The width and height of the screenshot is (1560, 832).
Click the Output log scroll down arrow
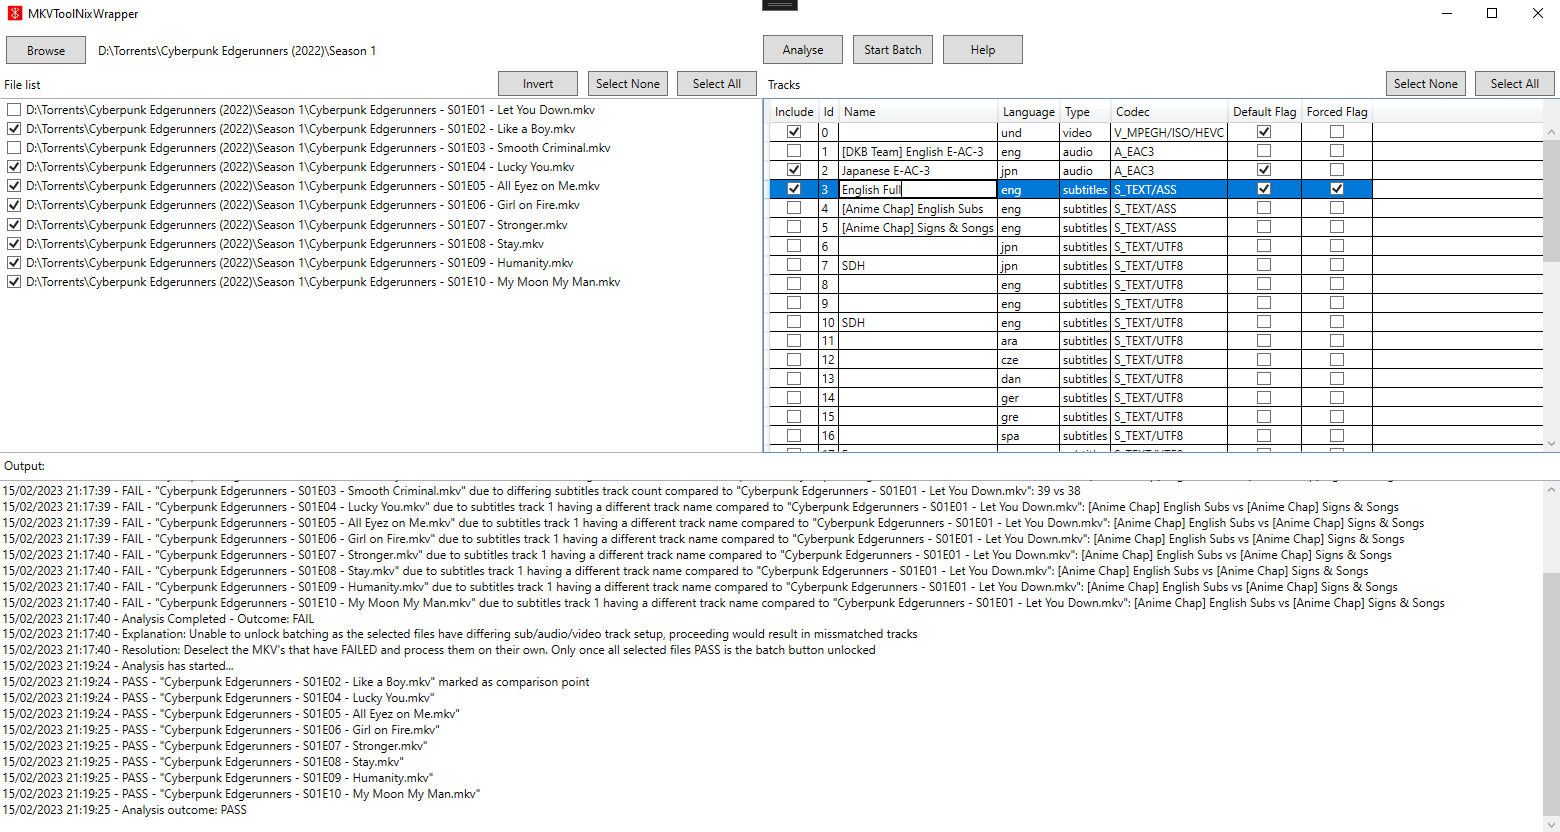1551,824
